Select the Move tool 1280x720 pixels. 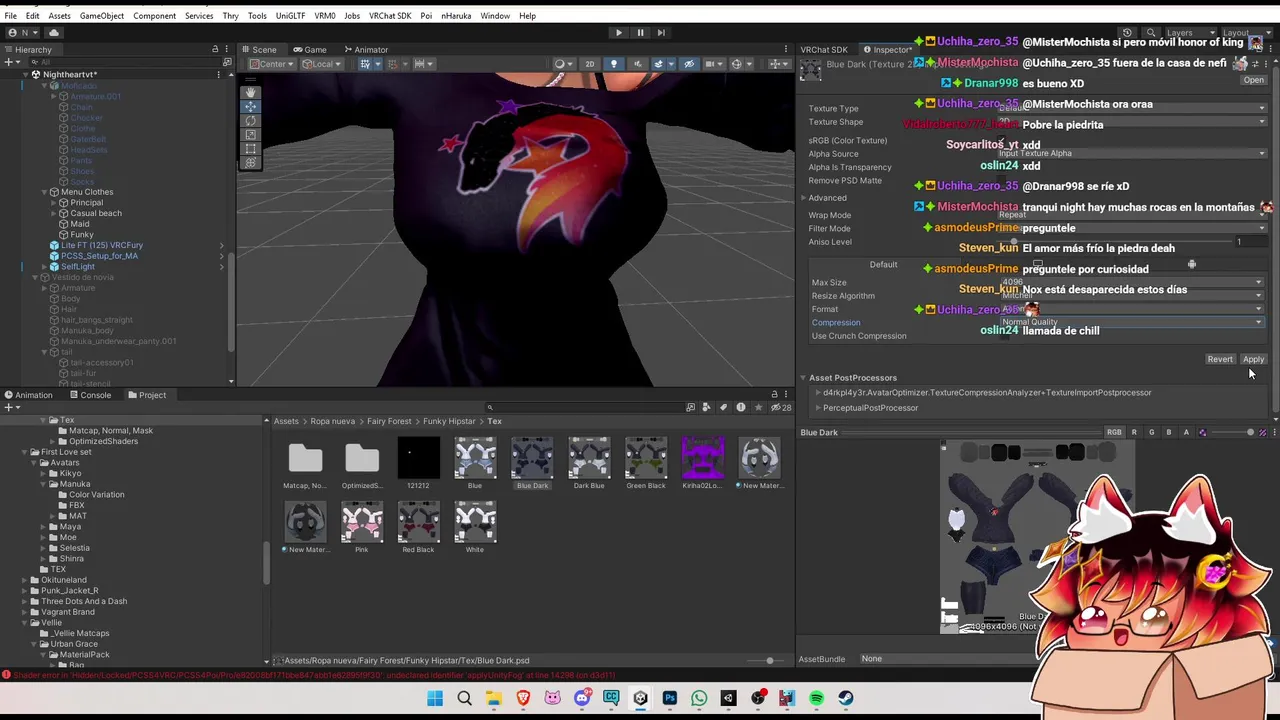251,106
